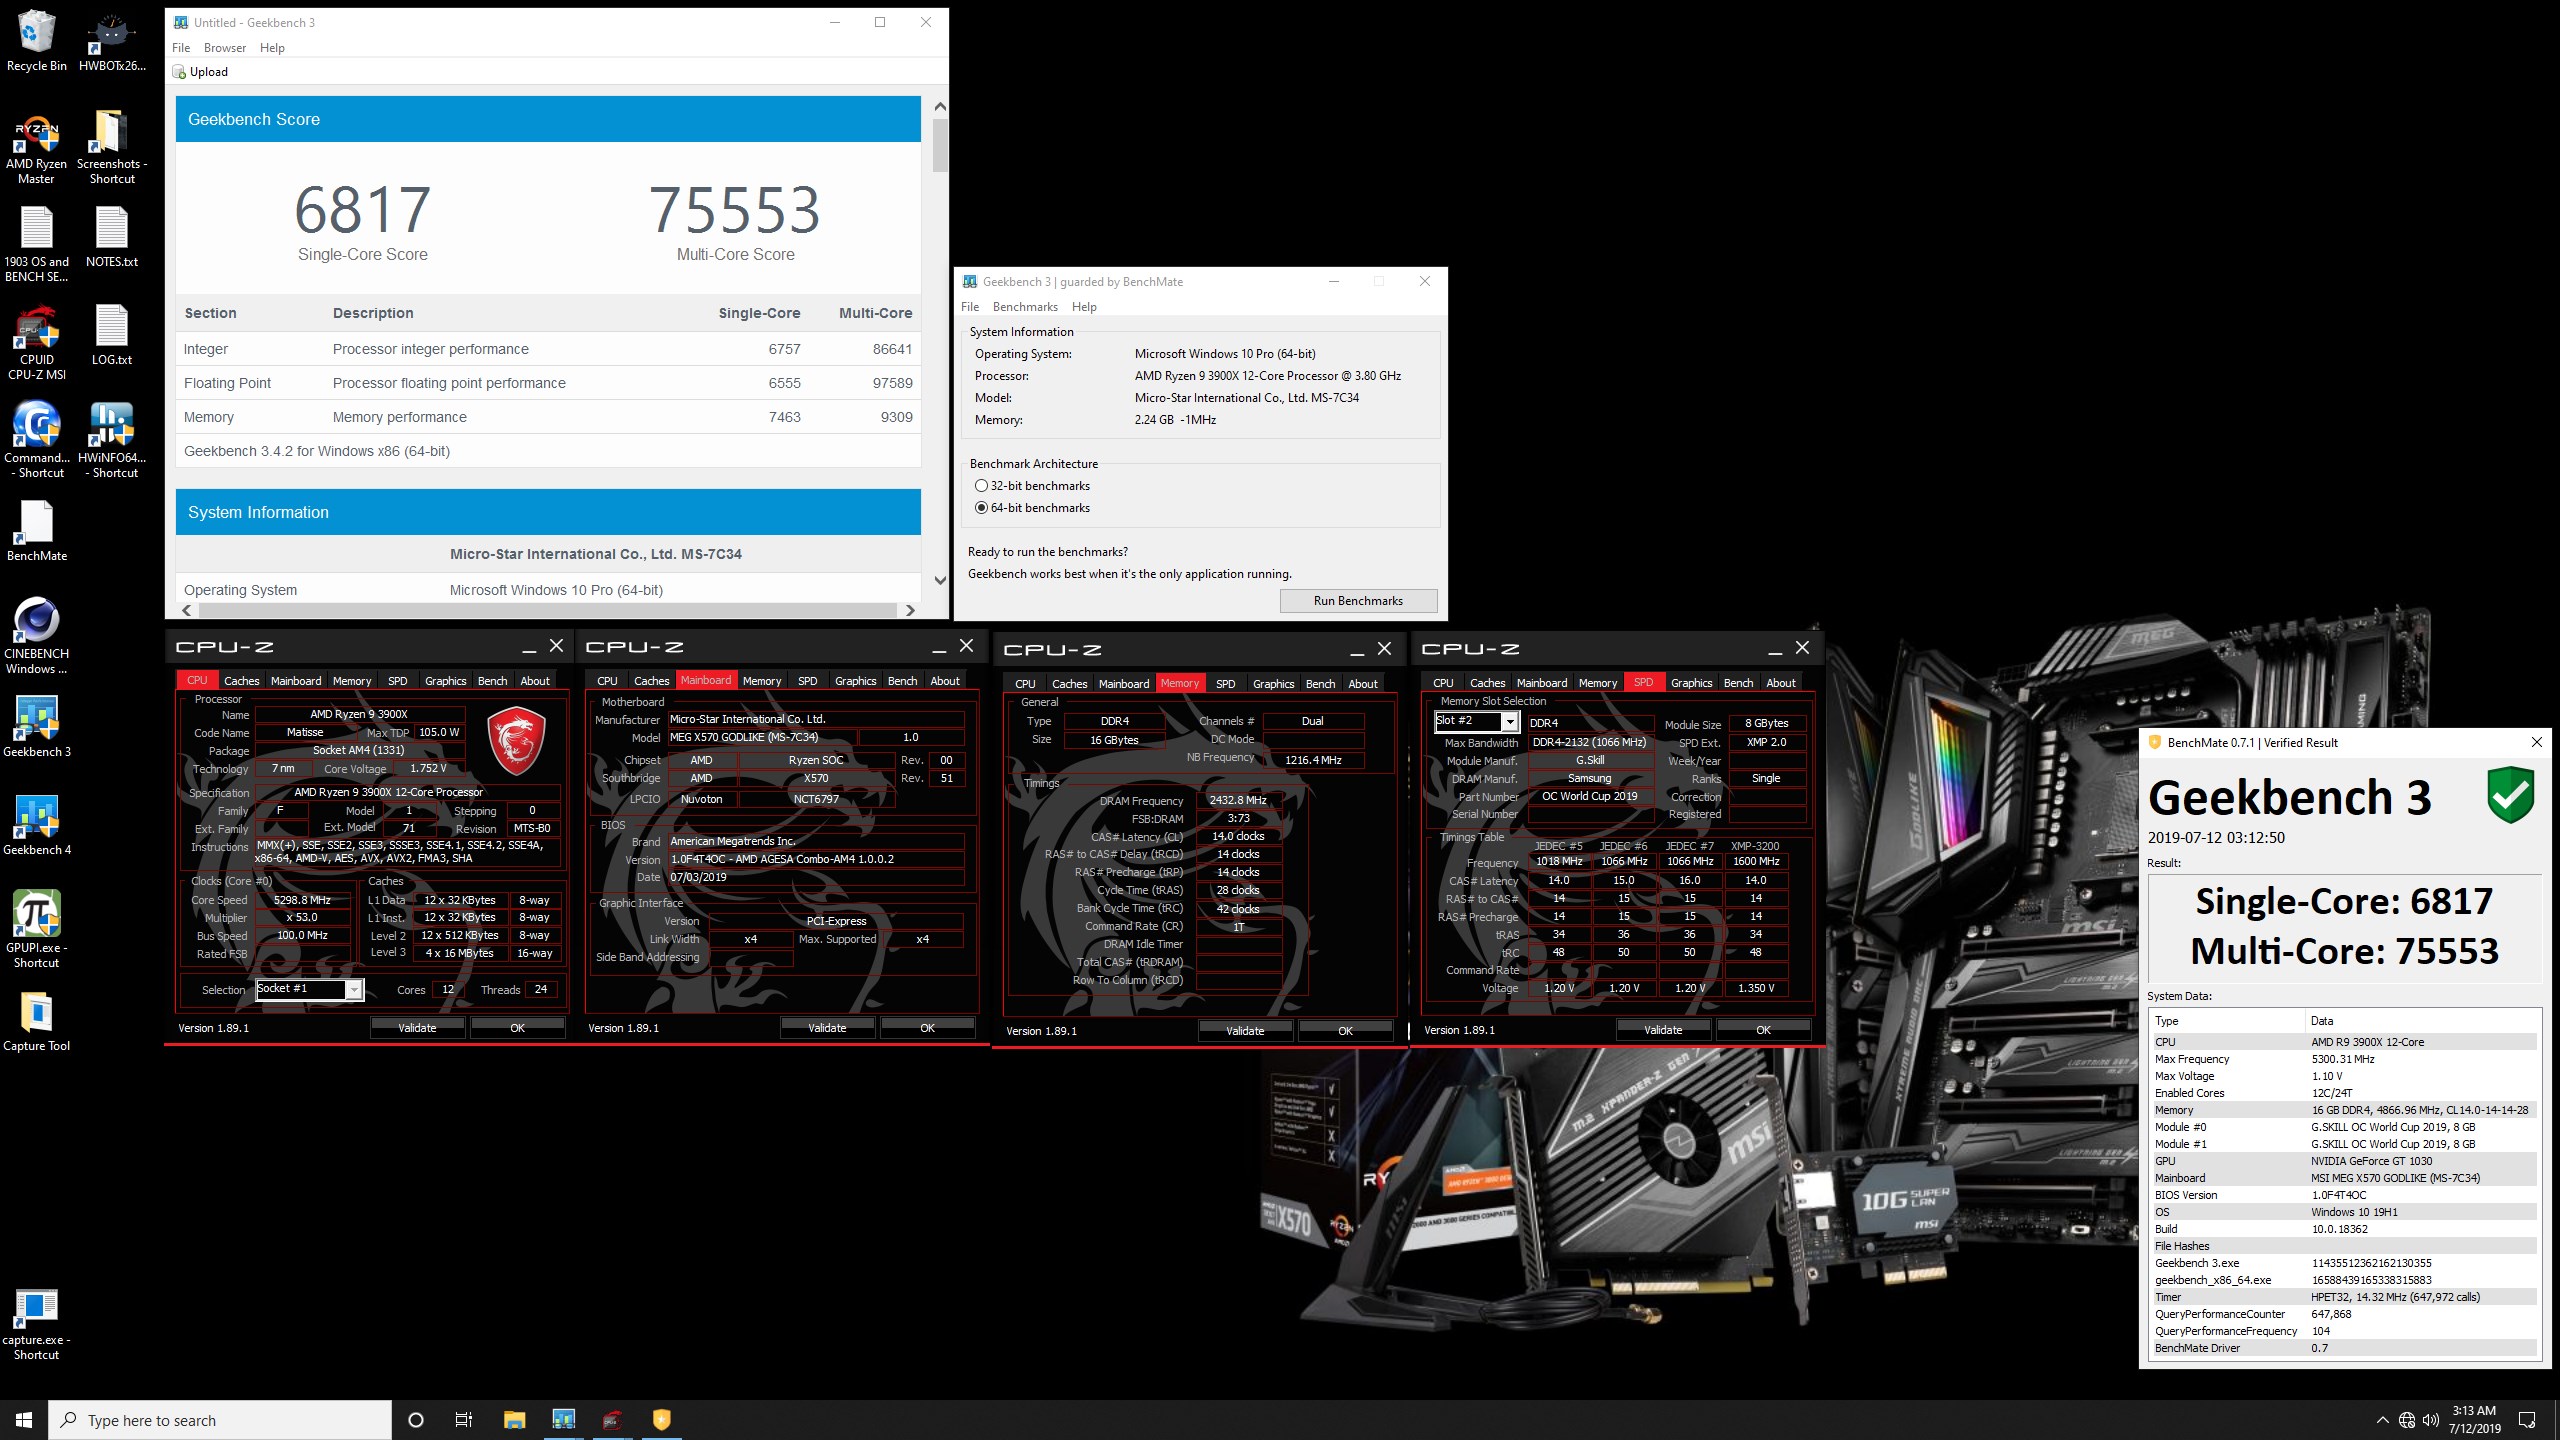Open the HWBOTx26 desktop icon
The image size is (2560, 1440).
(x=112, y=40)
